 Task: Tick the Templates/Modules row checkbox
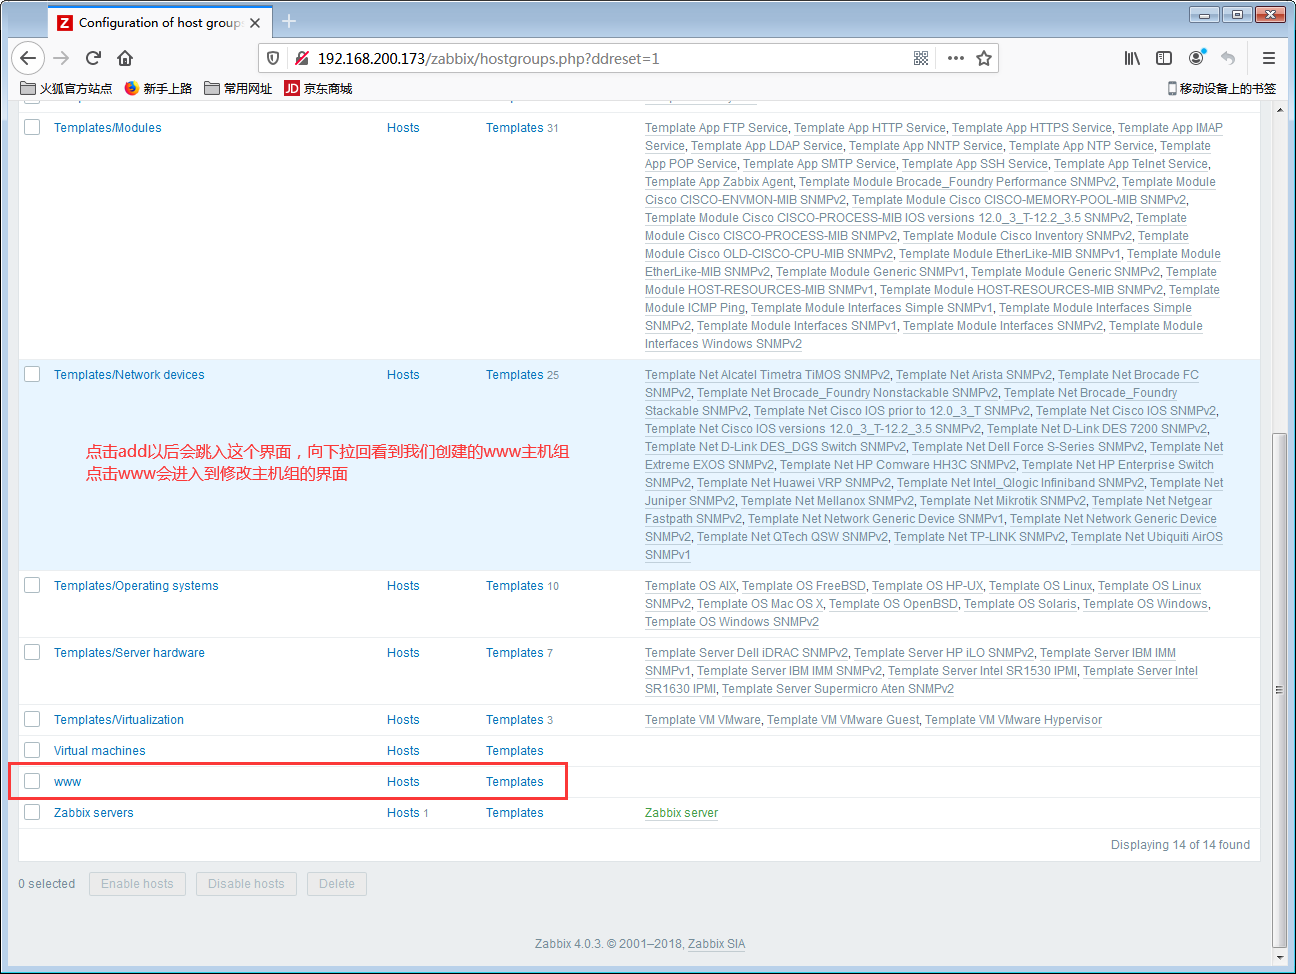pos(32,127)
